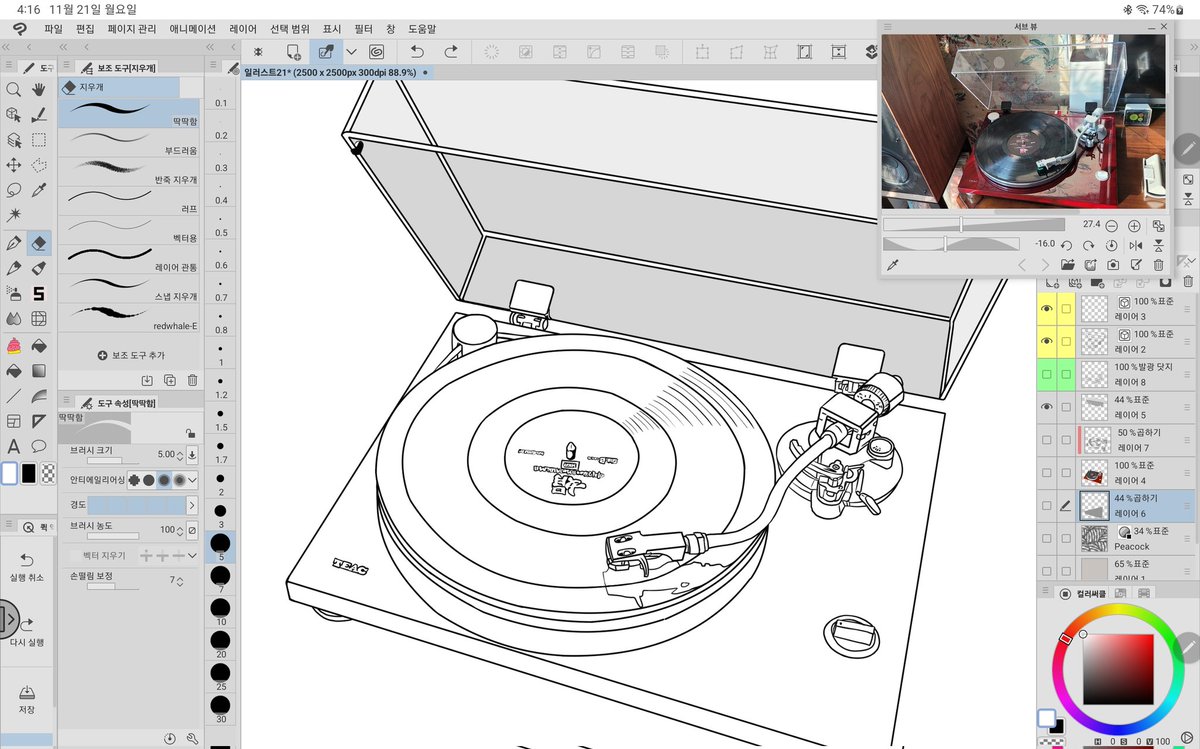1200x749 pixels.
Task: Choose the Hand move tool
Action: [39, 89]
